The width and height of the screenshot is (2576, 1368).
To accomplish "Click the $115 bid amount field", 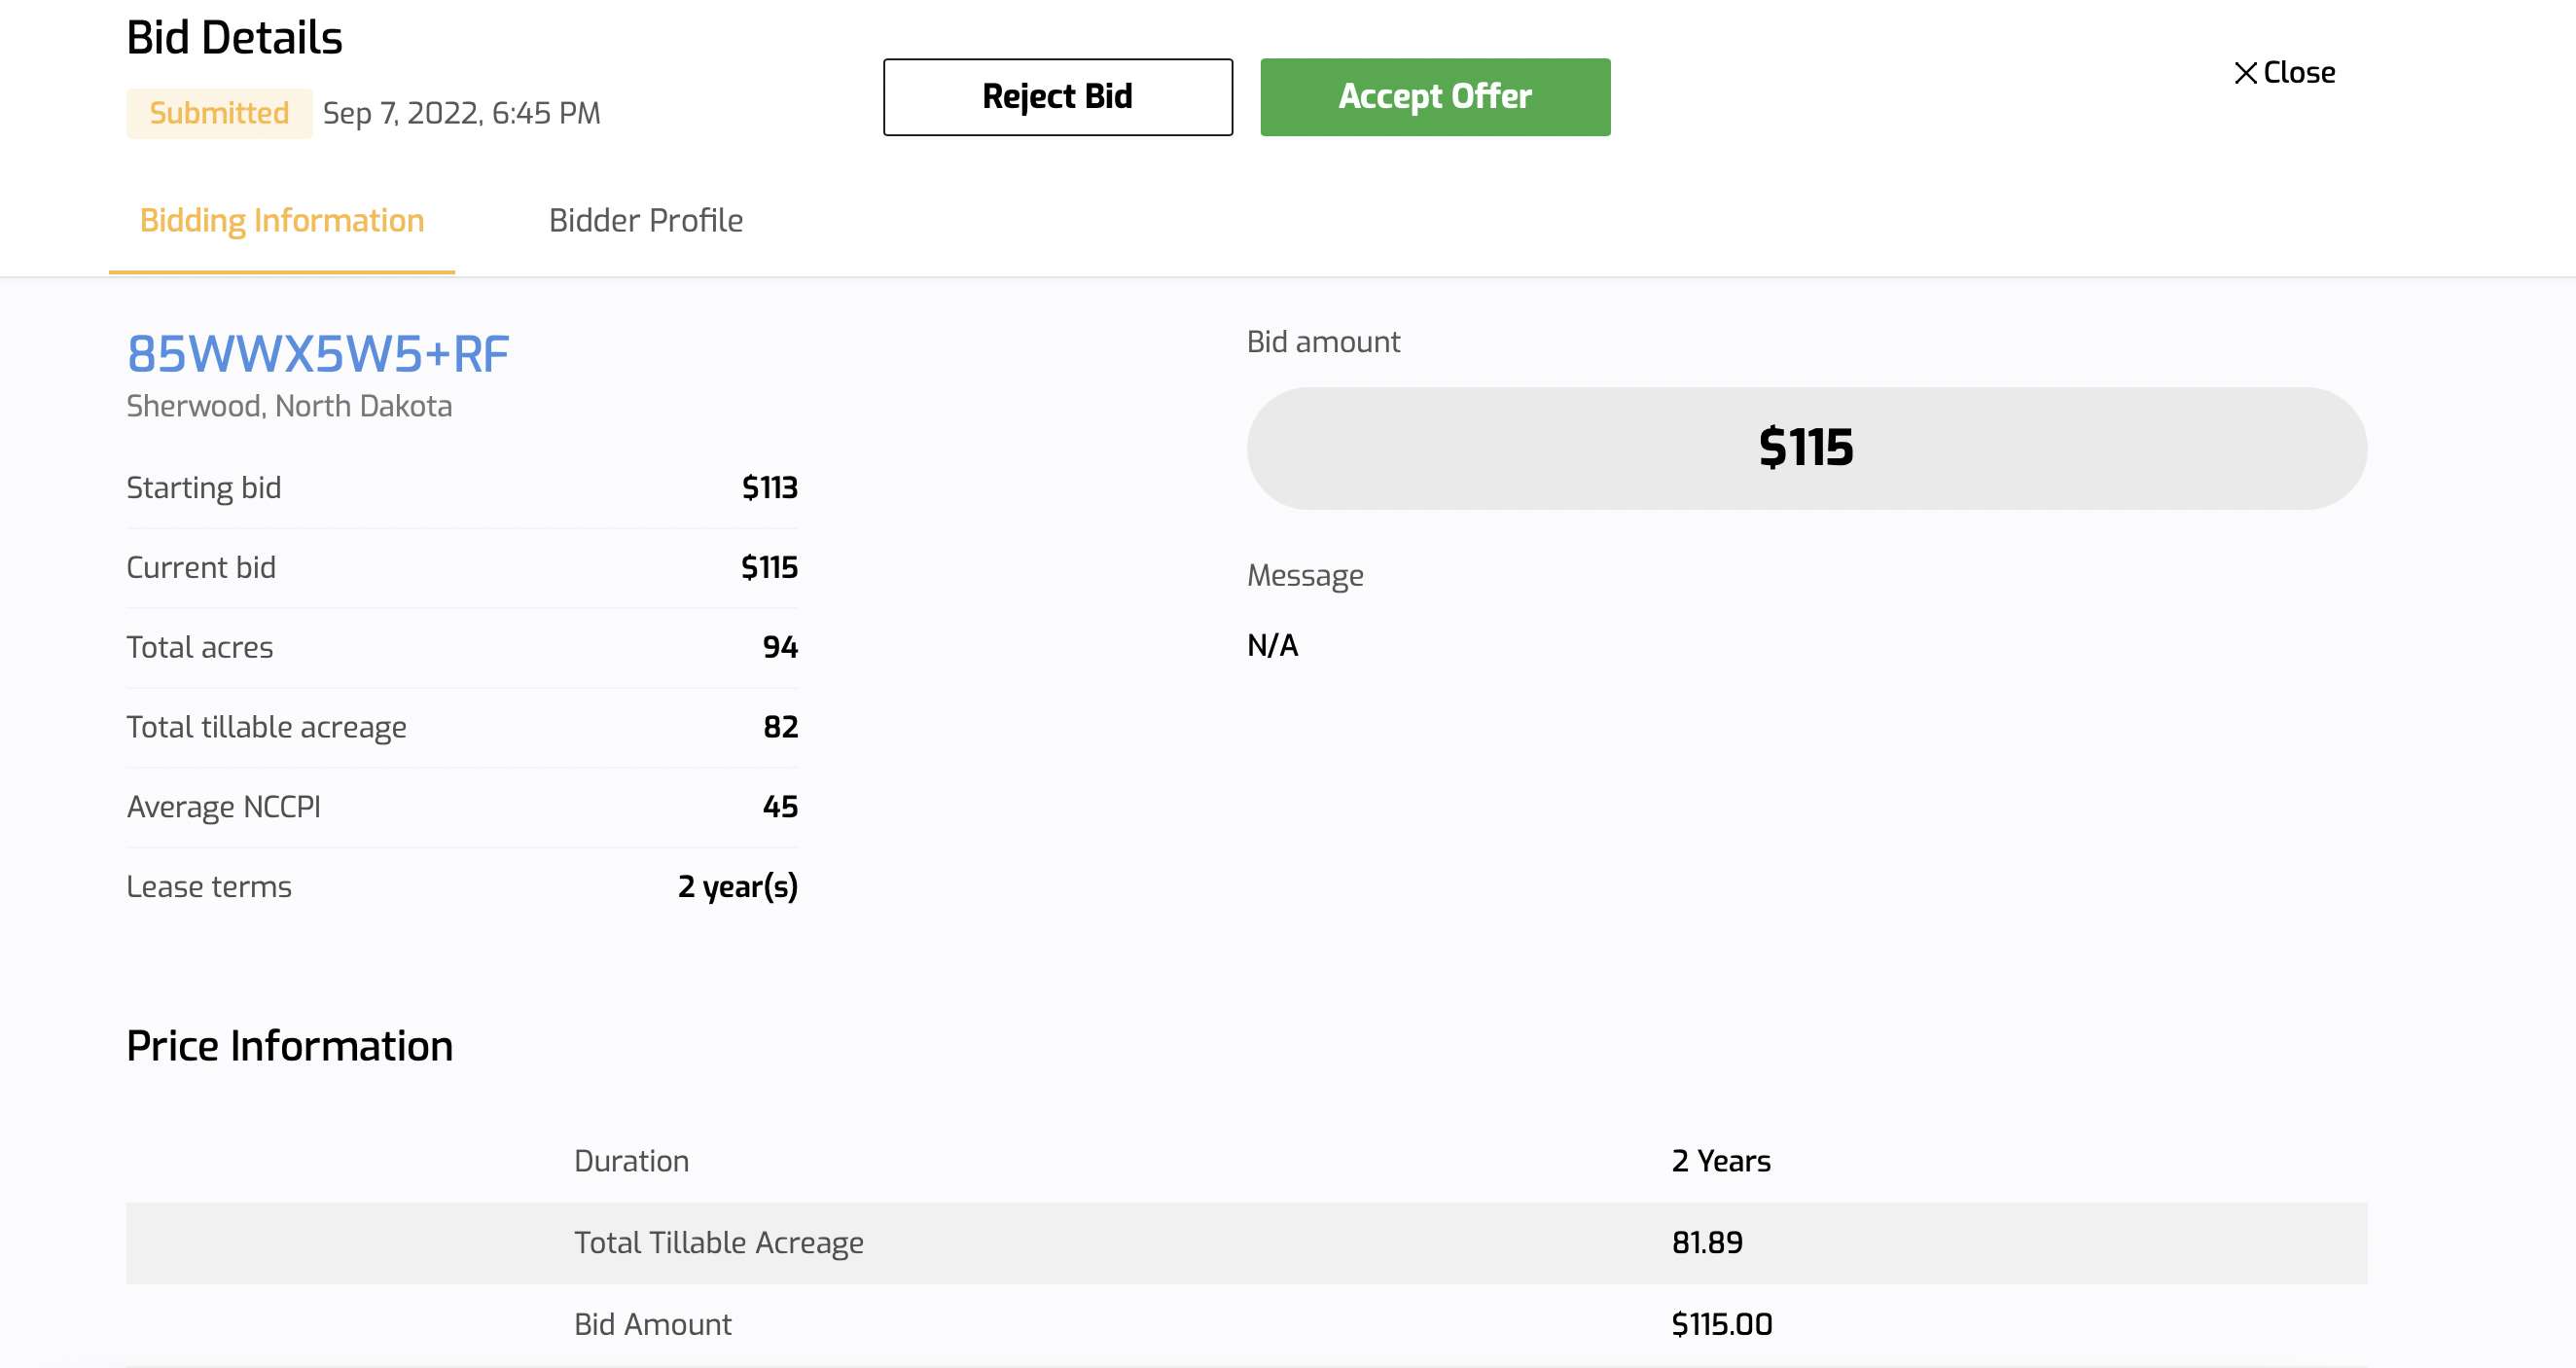I will [1805, 448].
